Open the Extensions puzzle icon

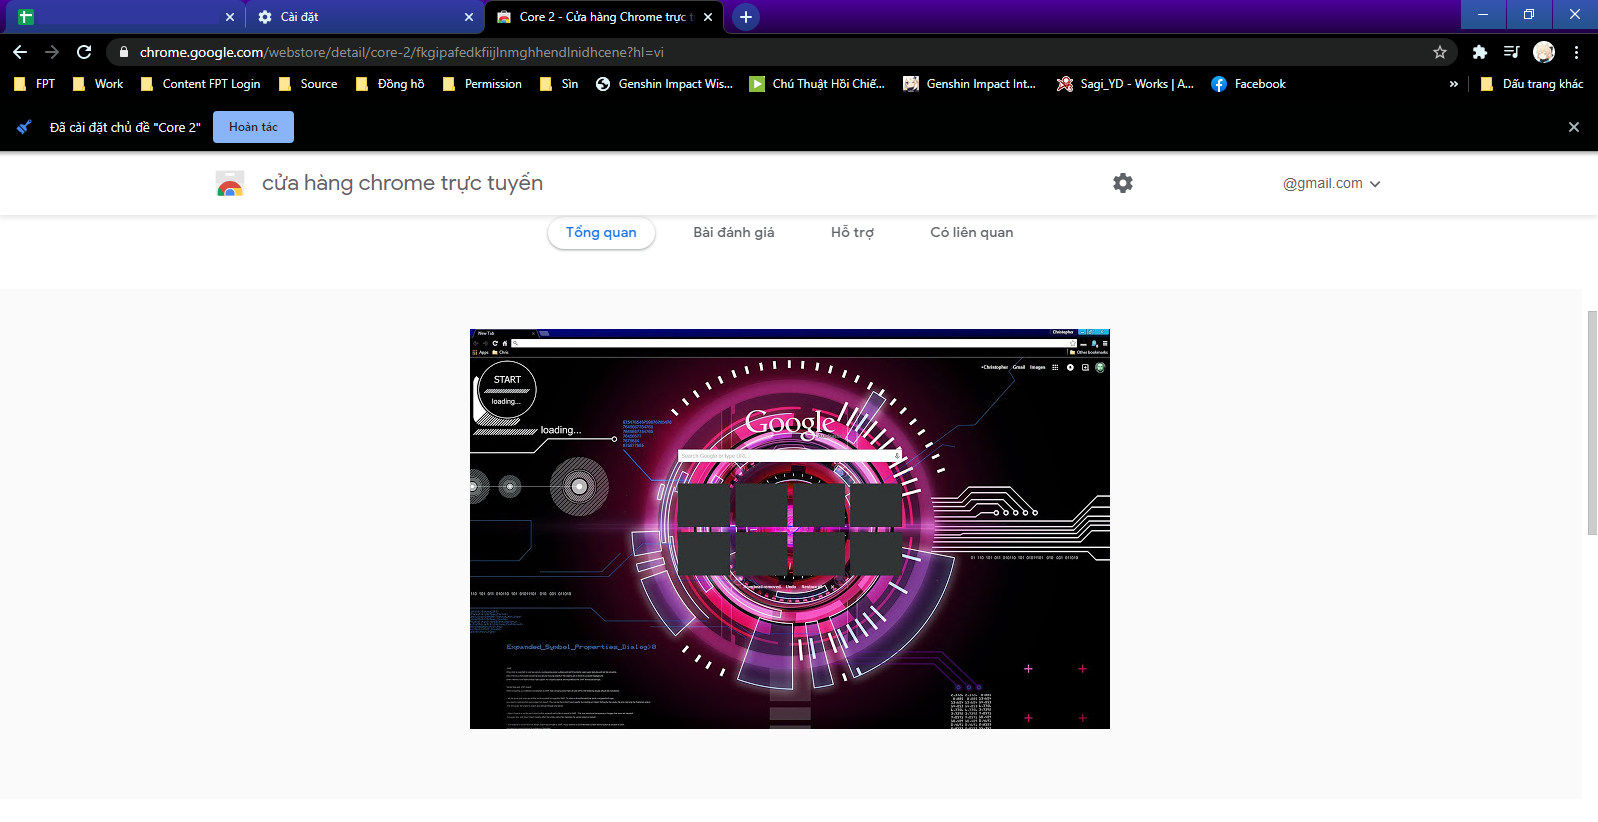1480,52
